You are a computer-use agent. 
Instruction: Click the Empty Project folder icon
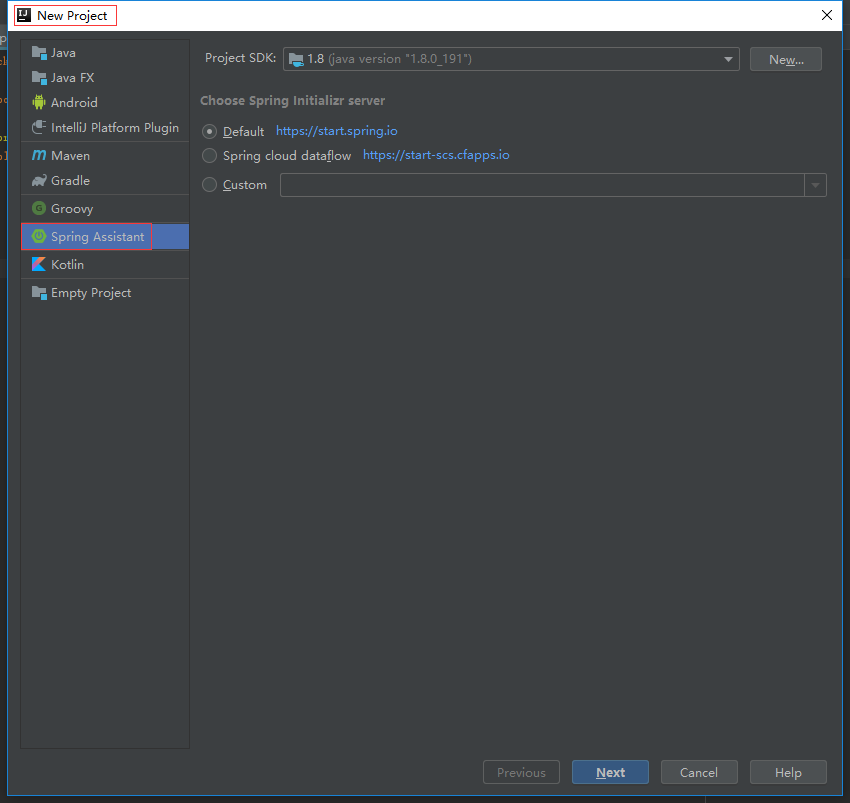click(x=39, y=293)
